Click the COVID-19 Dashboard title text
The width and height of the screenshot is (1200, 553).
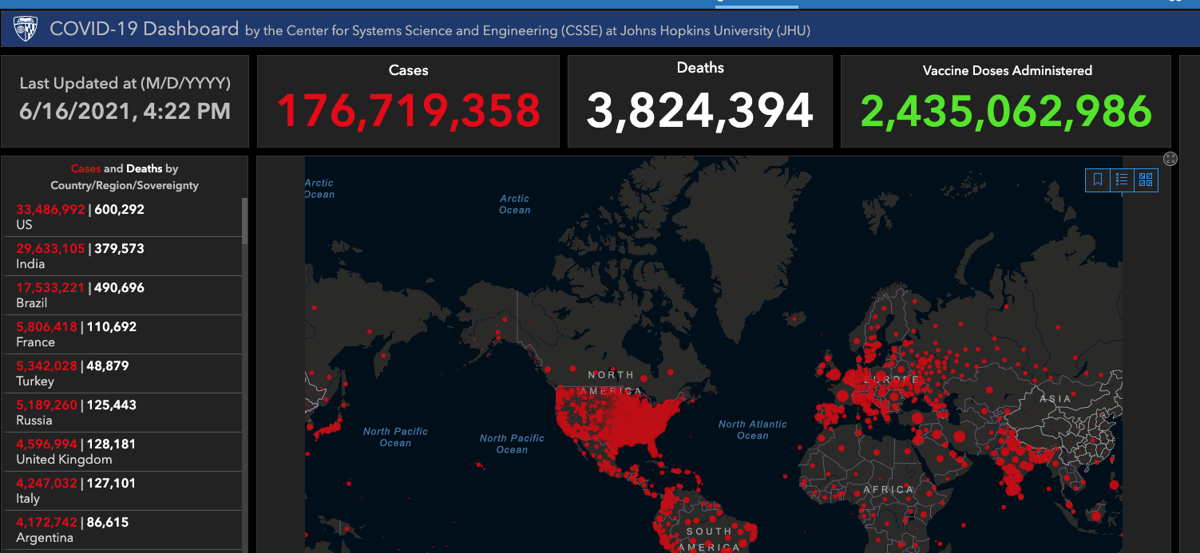(x=144, y=29)
